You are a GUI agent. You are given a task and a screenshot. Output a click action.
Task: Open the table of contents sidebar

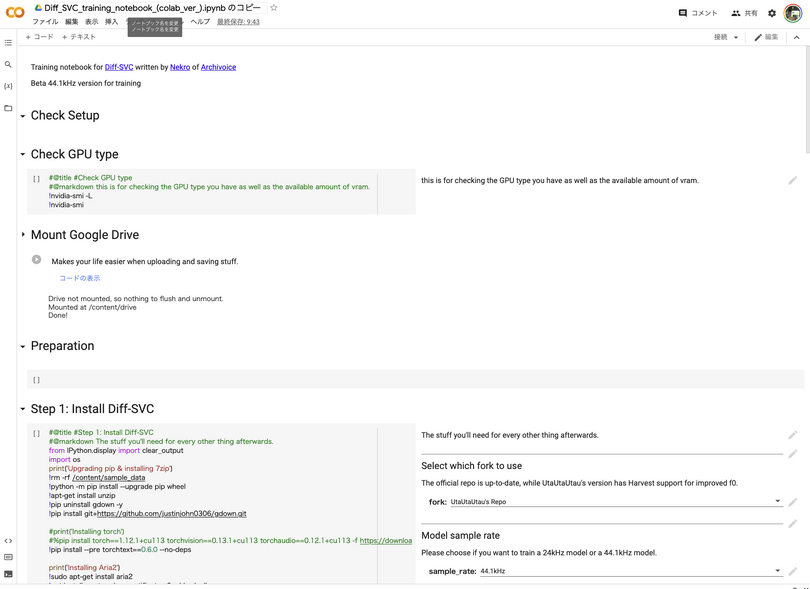[8, 42]
